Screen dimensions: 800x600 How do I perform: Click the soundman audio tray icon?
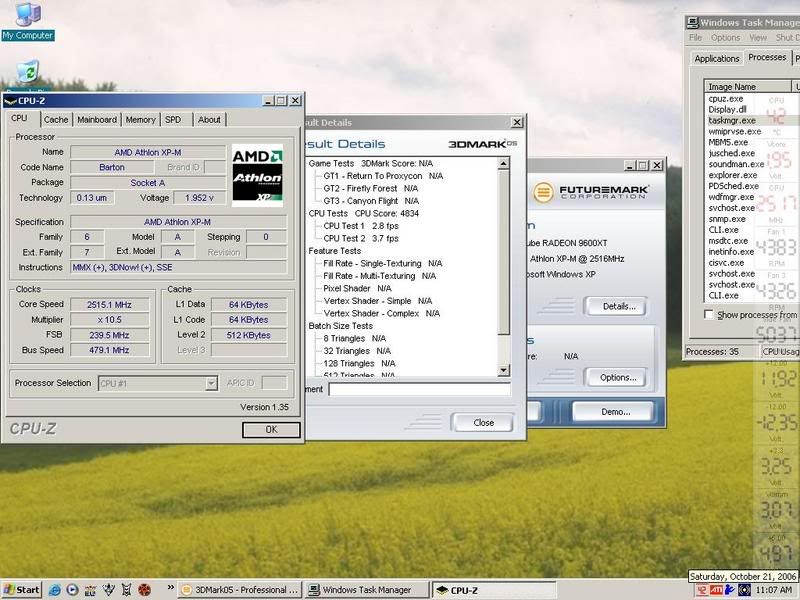pos(744,590)
